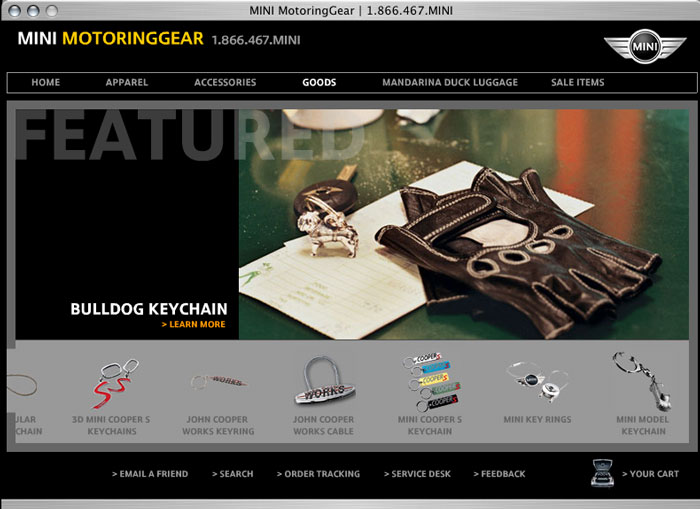Click the MINI KEY RINGS label
This screenshot has width=700, height=509.
pyautogui.click(x=538, y=420)
